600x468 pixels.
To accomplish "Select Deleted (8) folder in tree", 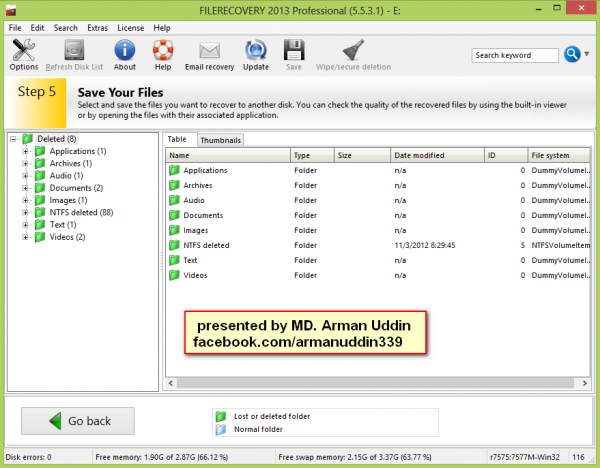I will (57, 139).
